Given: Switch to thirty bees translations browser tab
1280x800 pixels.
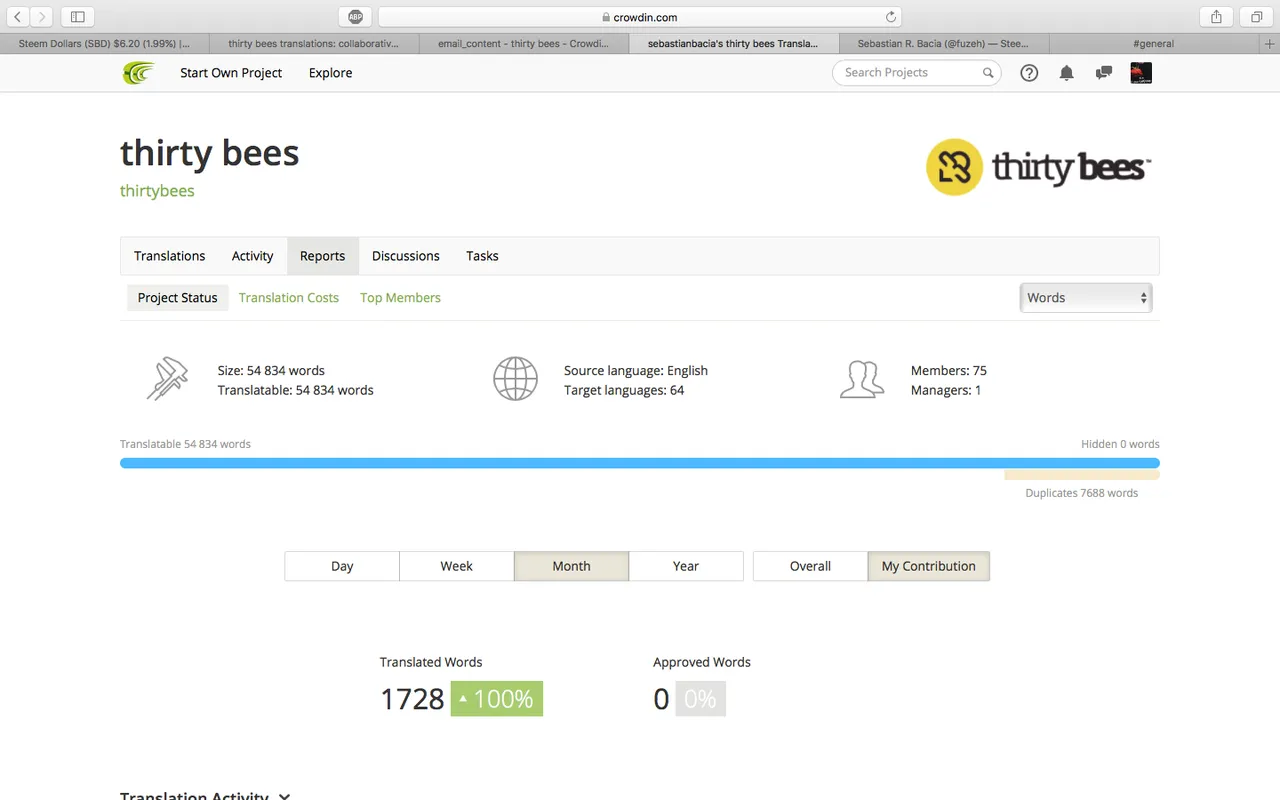Looking at the screenshot, I should pyautogui.click(x=314, y=44).
